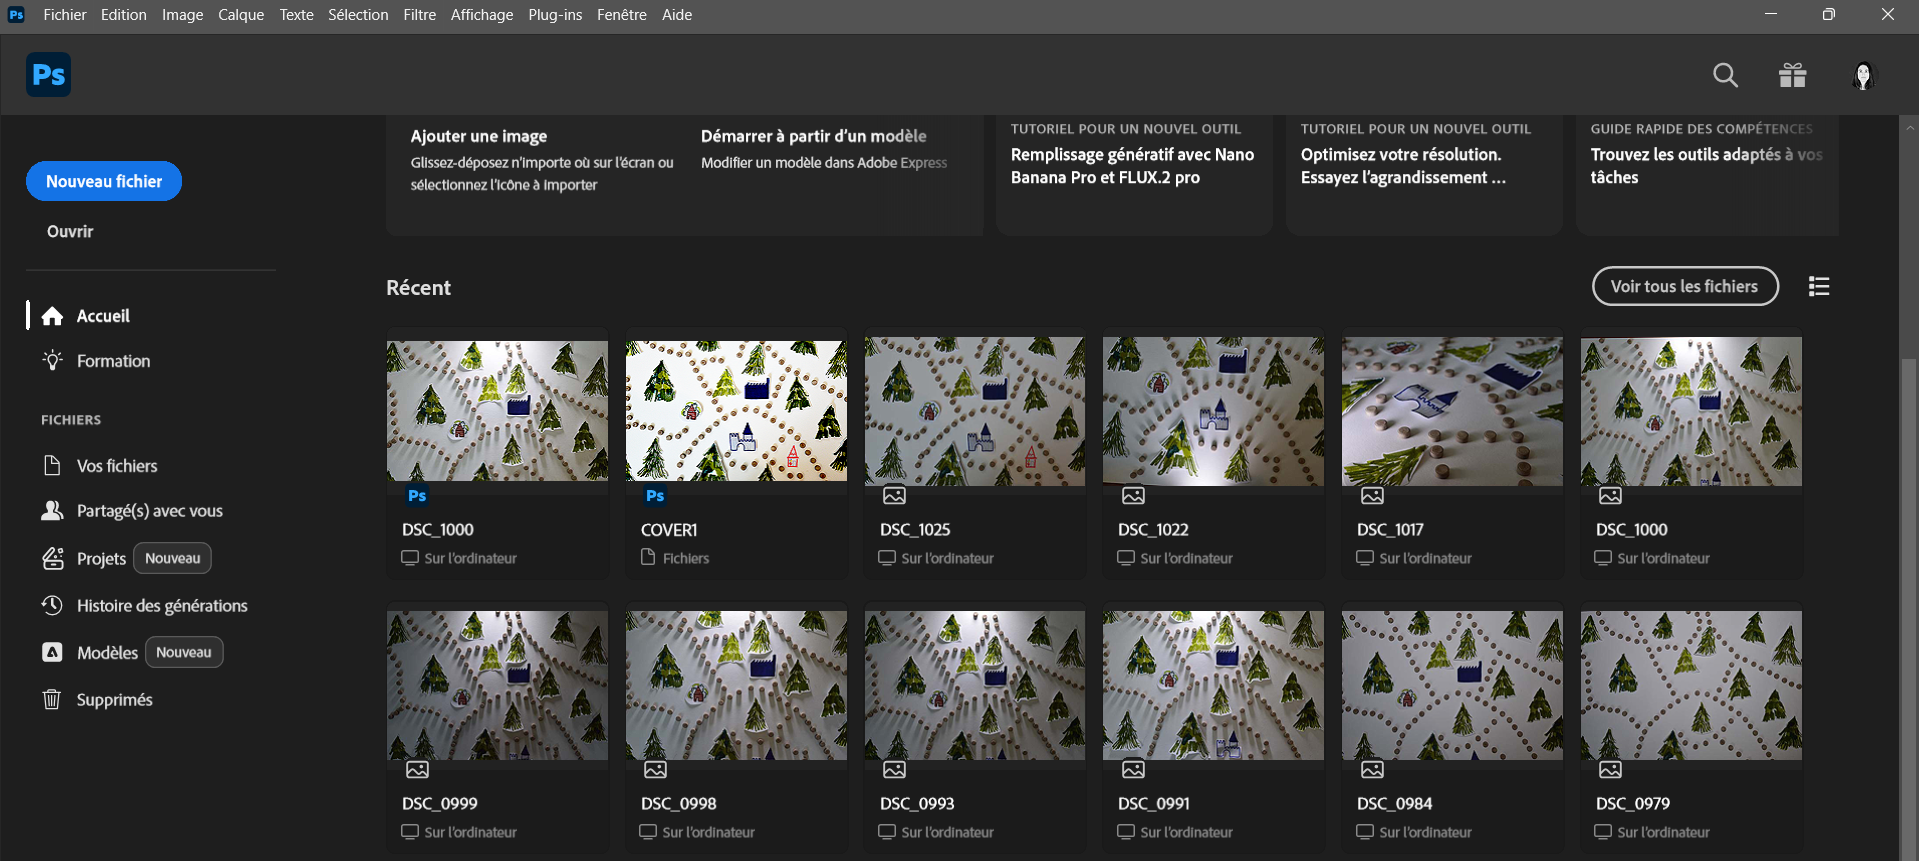Open the Fenêtre menu
The height and width of the screenshot is (861, 1919).
[621, 15]
